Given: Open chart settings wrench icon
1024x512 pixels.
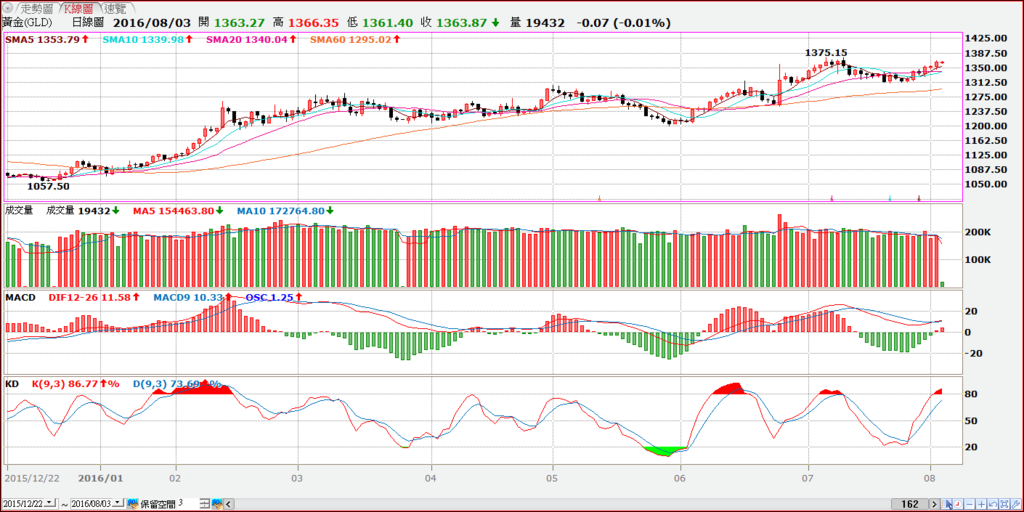Looking at the screenshot, I should click(x=1016, y=504).
